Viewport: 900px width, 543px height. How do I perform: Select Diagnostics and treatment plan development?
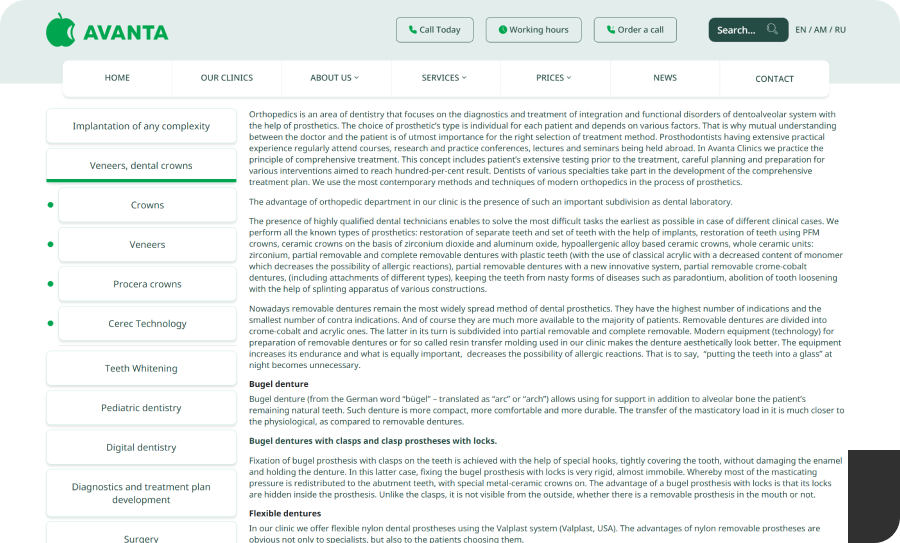coord(141,493)
